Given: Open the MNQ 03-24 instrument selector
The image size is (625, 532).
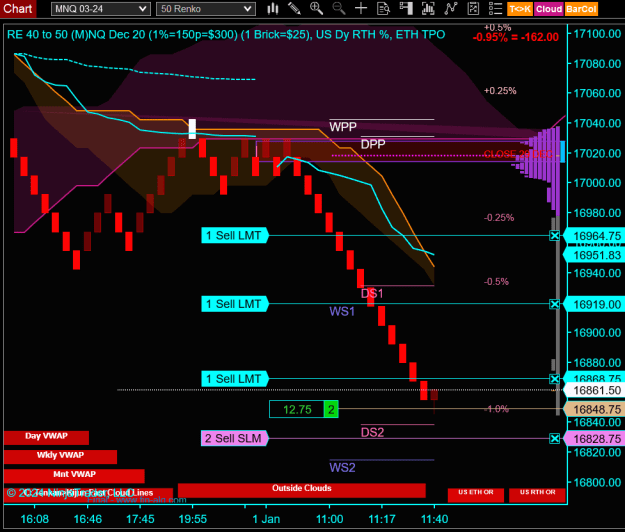Looking at the screenshot, I should coord(100,9).
